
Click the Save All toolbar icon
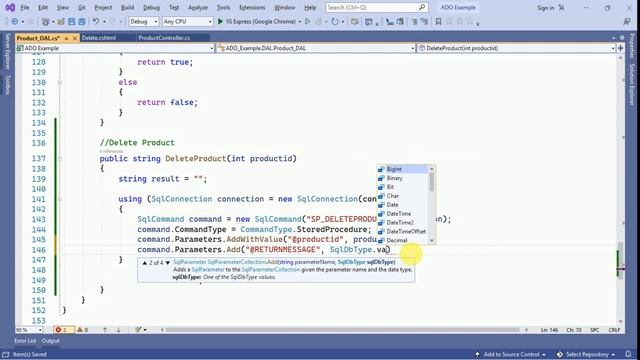(x=82, y=22)
